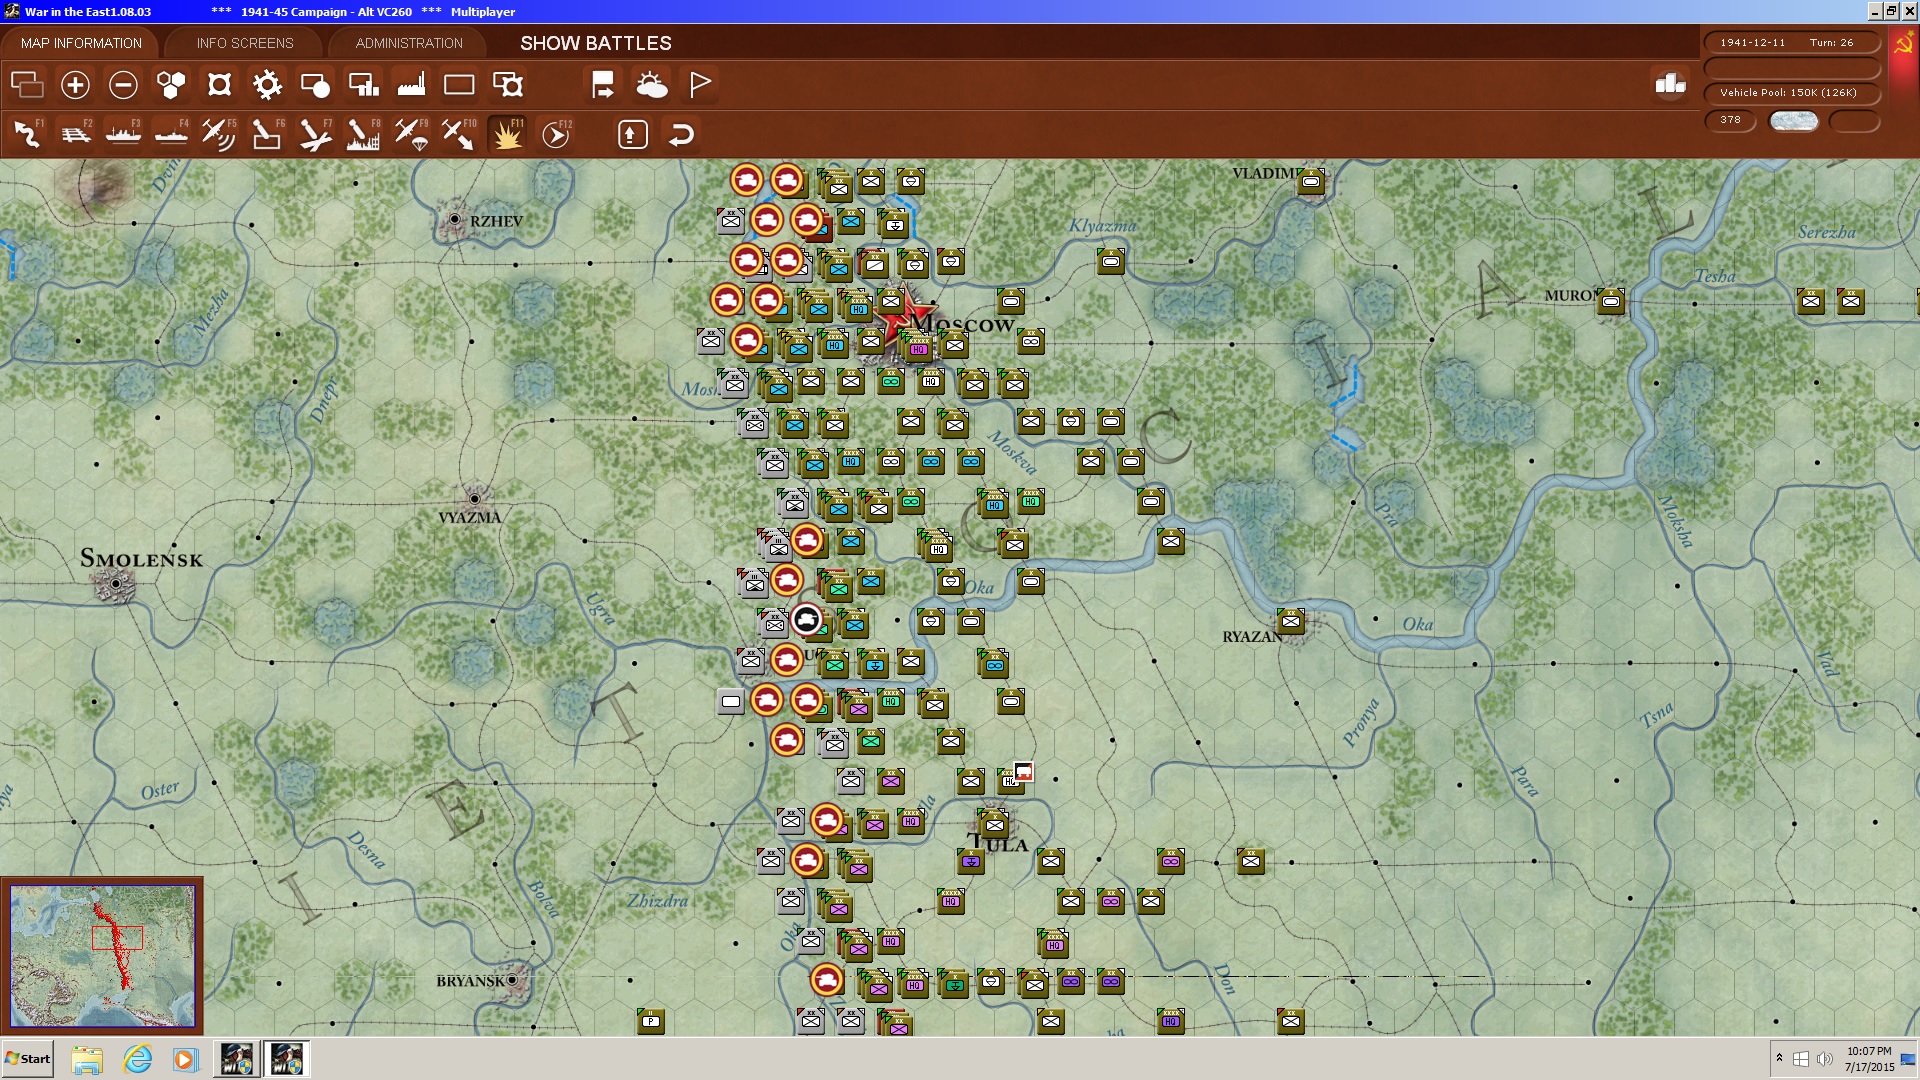
Task: Select F3 naval transport mode icon
Action: pyautogui.click(x=123, y=134)
